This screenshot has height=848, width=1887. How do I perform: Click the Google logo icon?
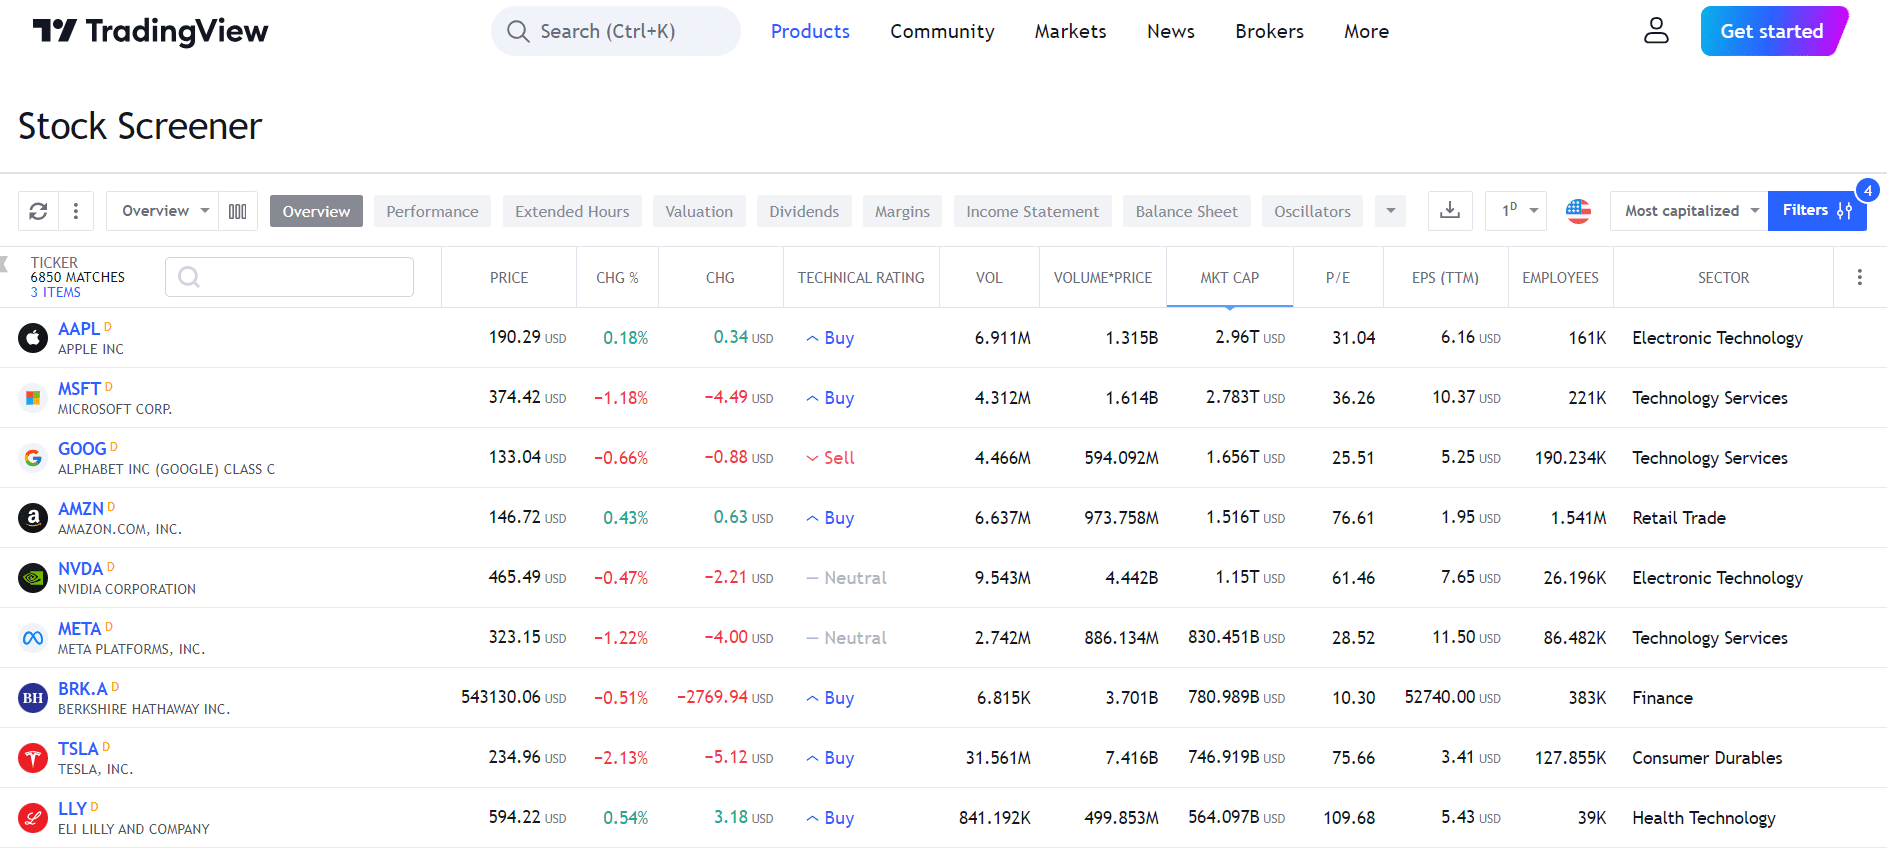tap(33, 458)
